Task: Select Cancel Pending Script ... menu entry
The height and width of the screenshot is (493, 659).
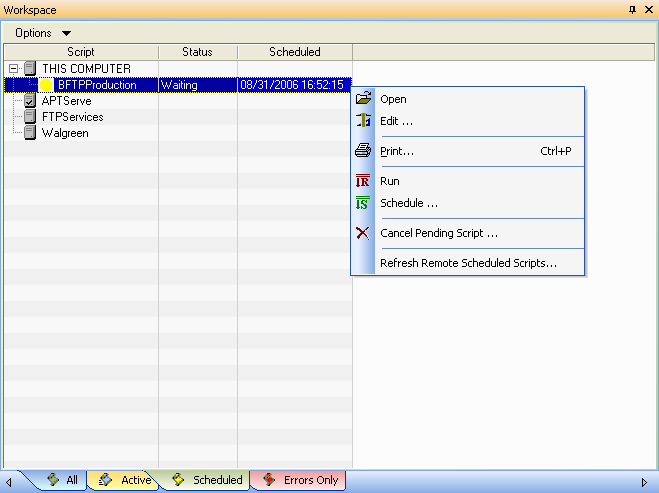Action: tap(467, 233)
